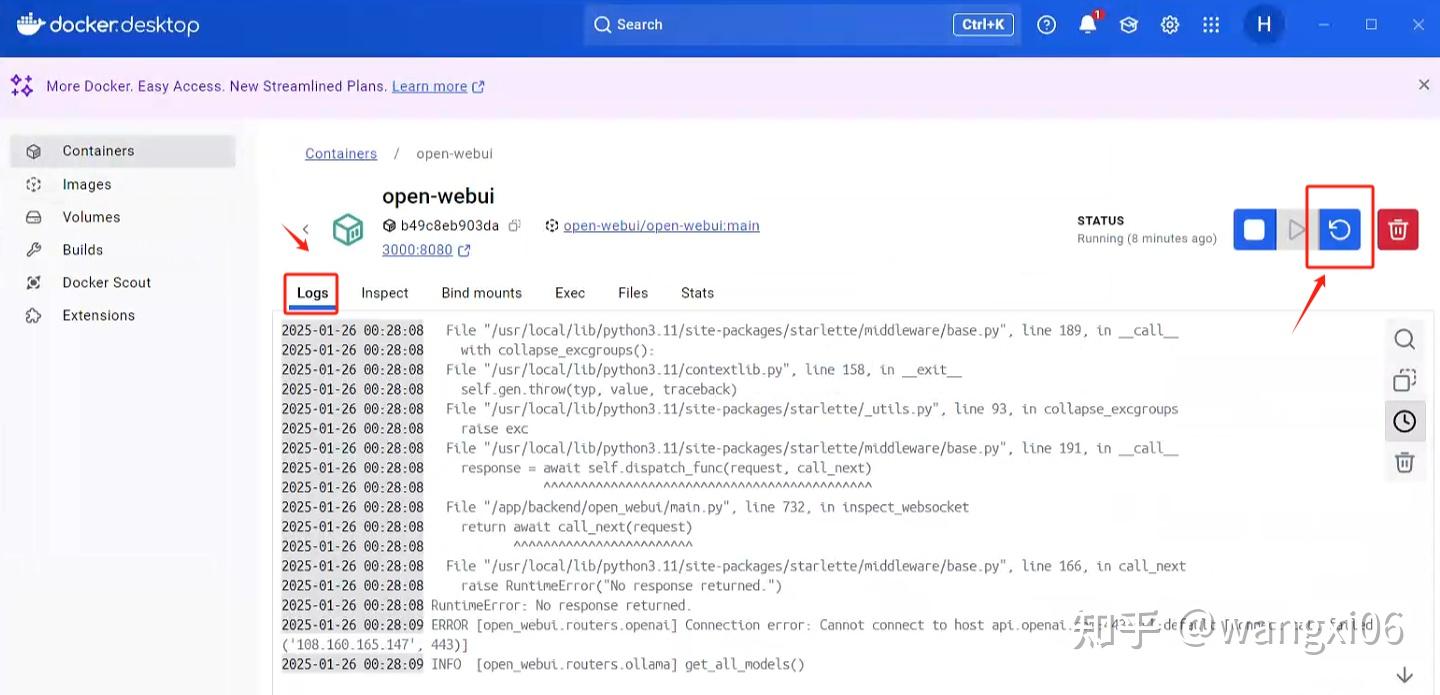Screen dimensions: 1440x695
Task: Stop the running open-webui container
Action: coord(1254,229)
